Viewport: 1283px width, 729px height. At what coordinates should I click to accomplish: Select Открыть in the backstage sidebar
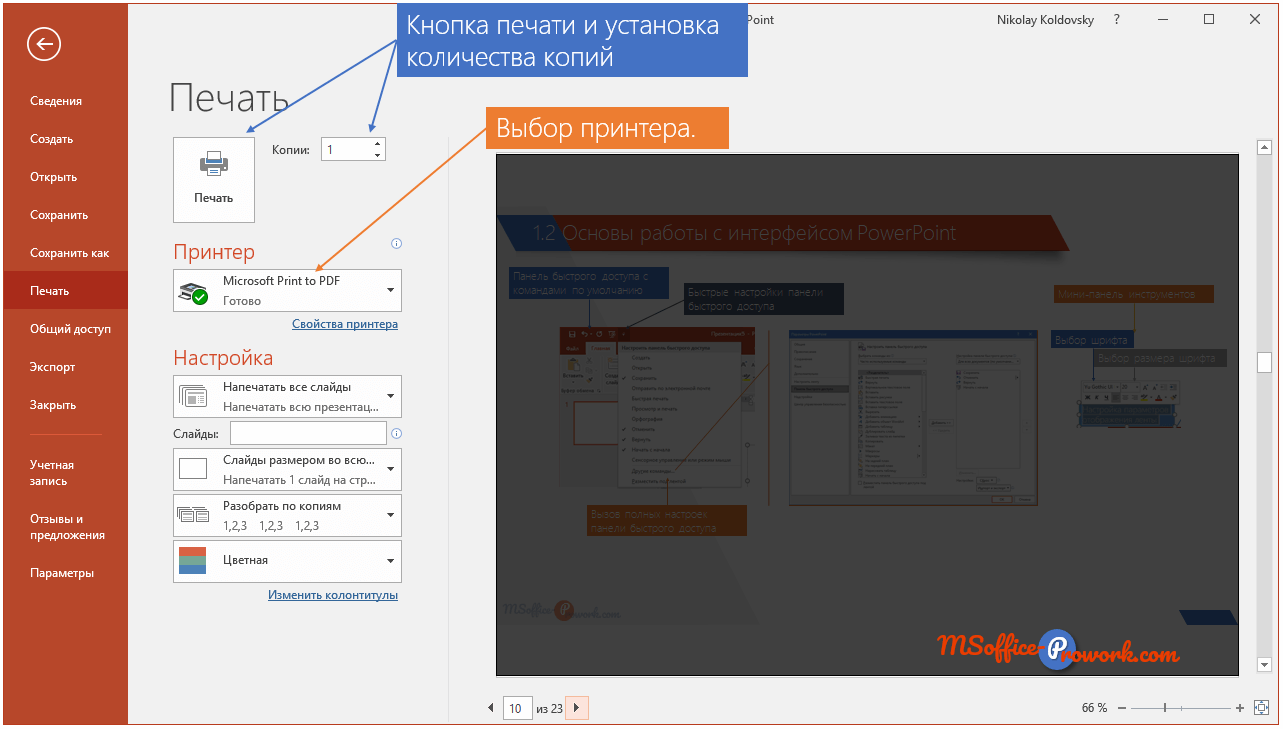[x=64, y=177]
